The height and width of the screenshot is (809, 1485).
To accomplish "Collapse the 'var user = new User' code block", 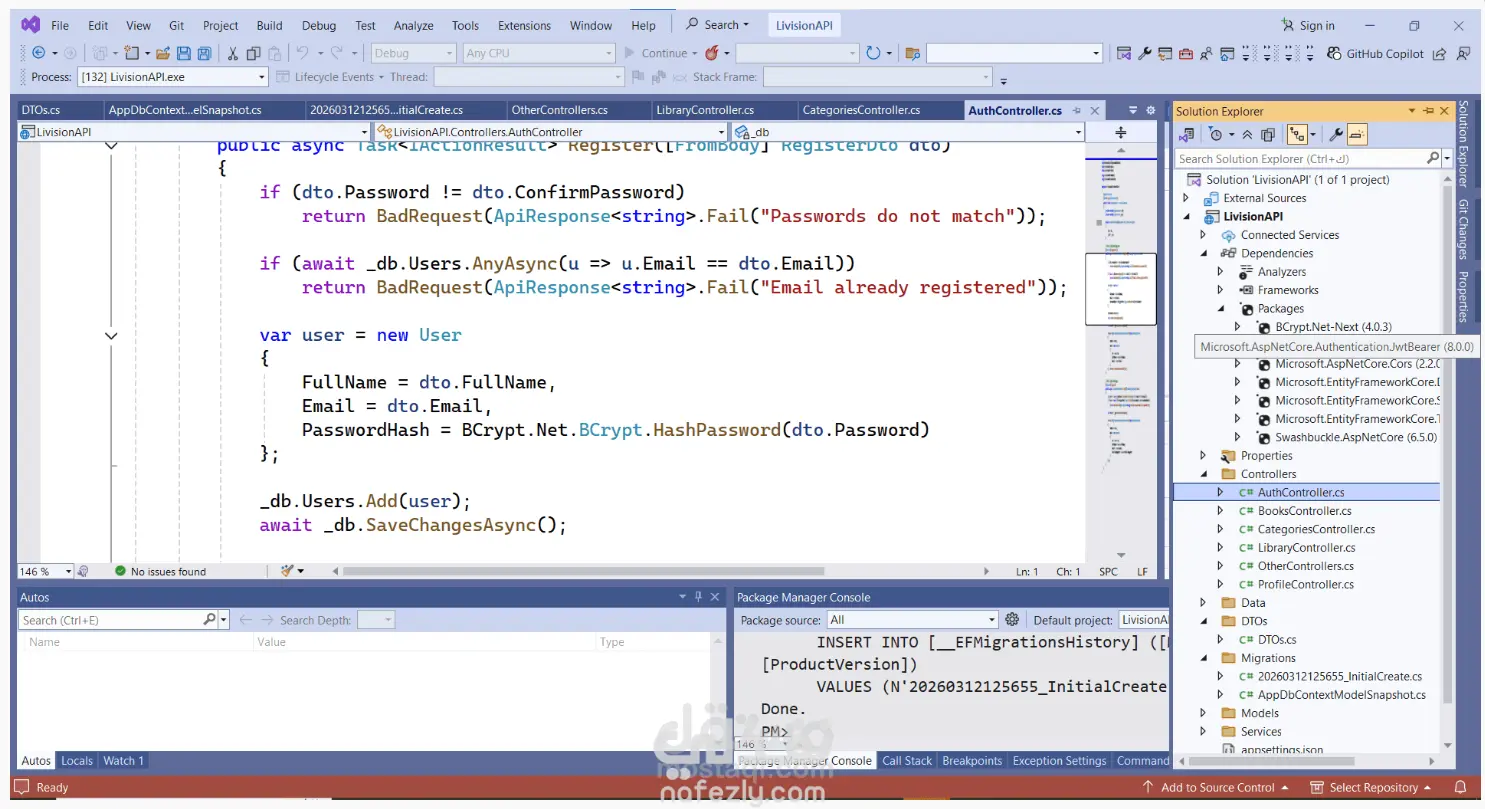I will [x=111, y=336].
